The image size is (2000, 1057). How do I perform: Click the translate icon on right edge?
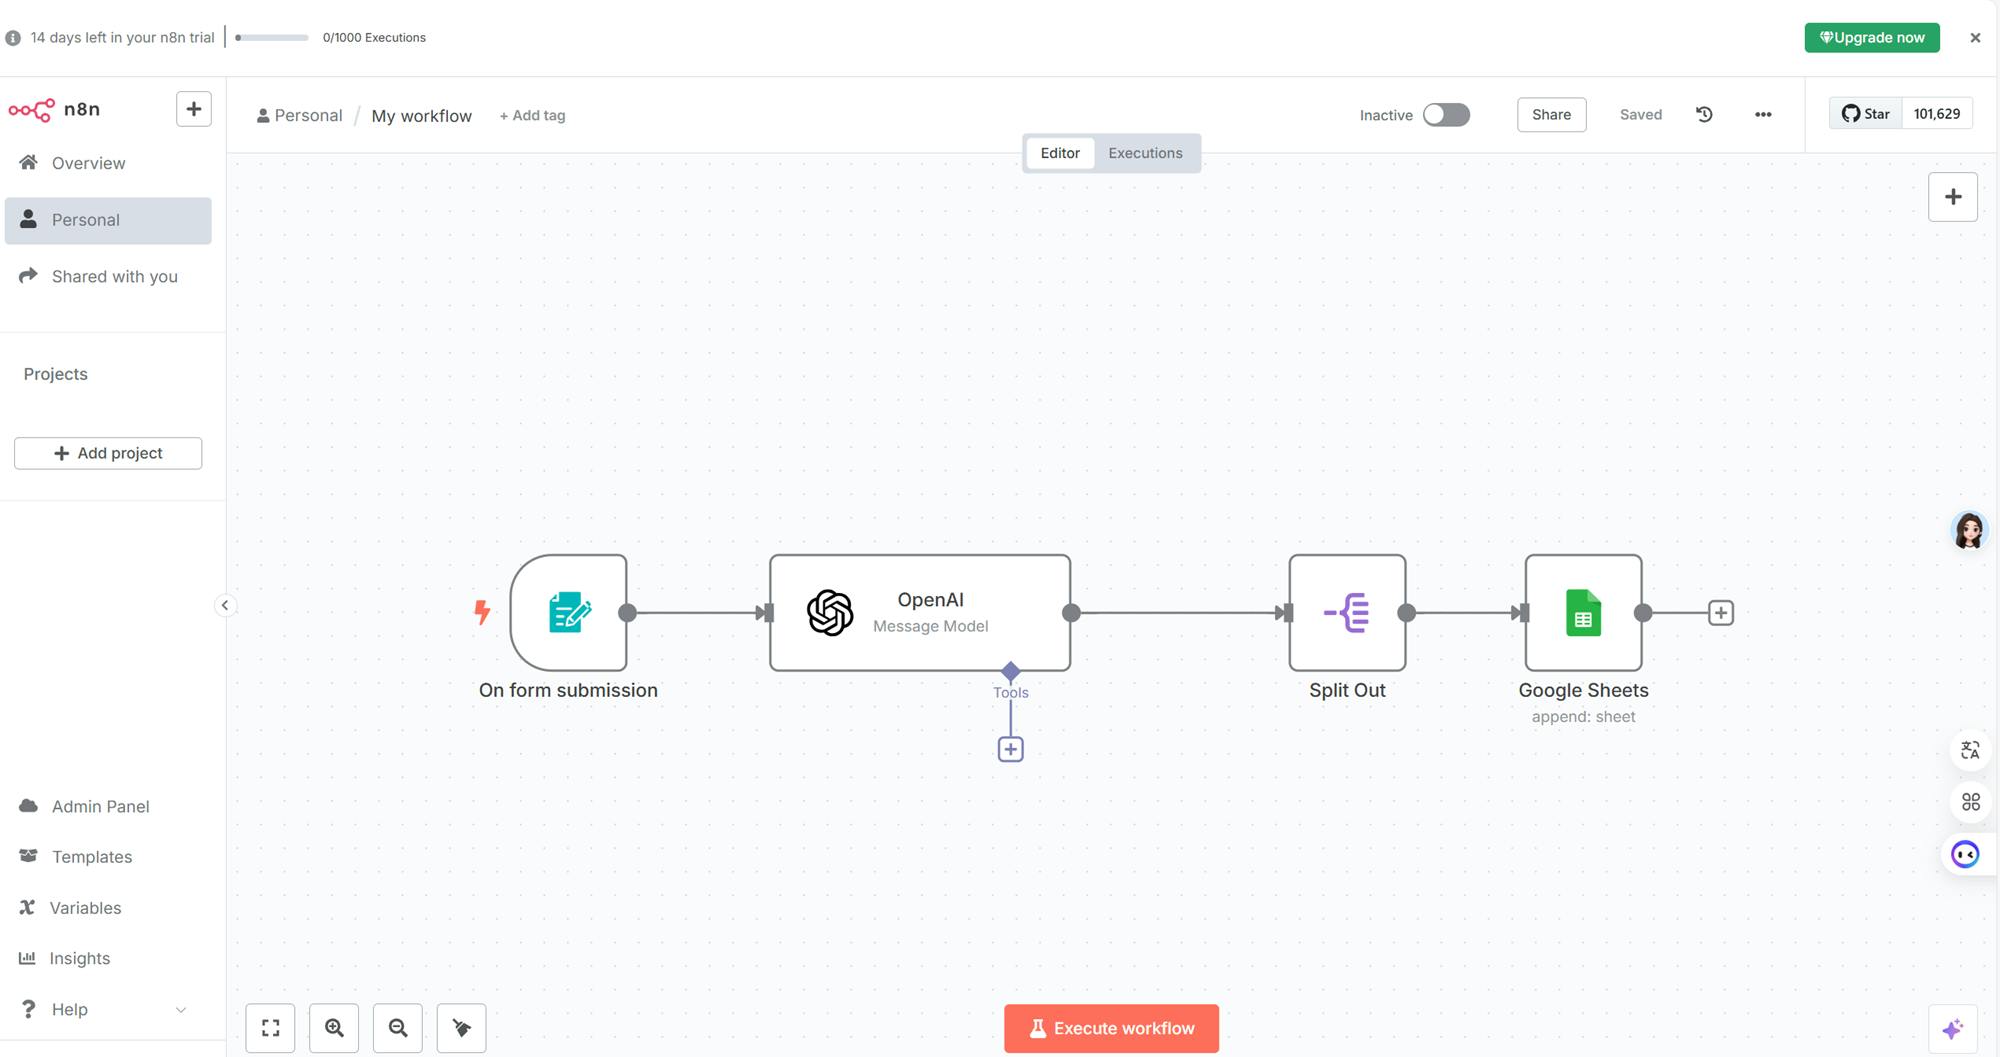tap(1970, 750)
